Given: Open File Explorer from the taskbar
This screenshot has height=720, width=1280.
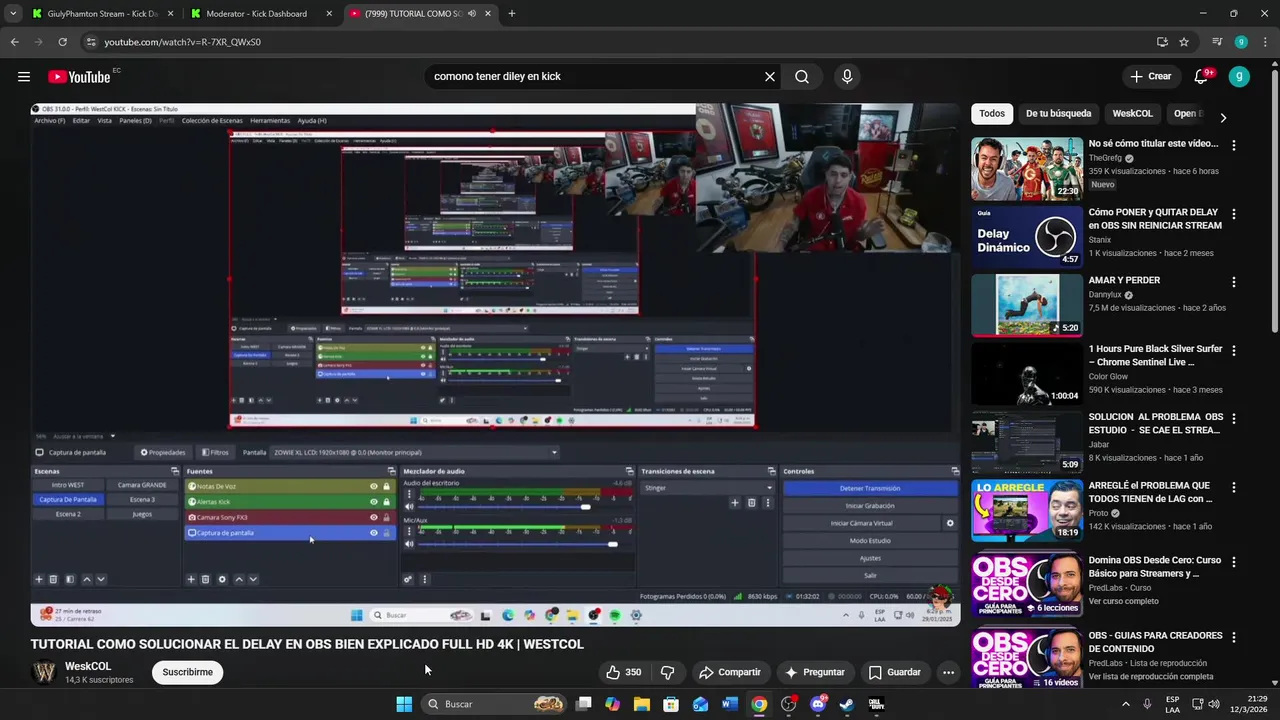Looking at the screenshot, I should (642, 704).
